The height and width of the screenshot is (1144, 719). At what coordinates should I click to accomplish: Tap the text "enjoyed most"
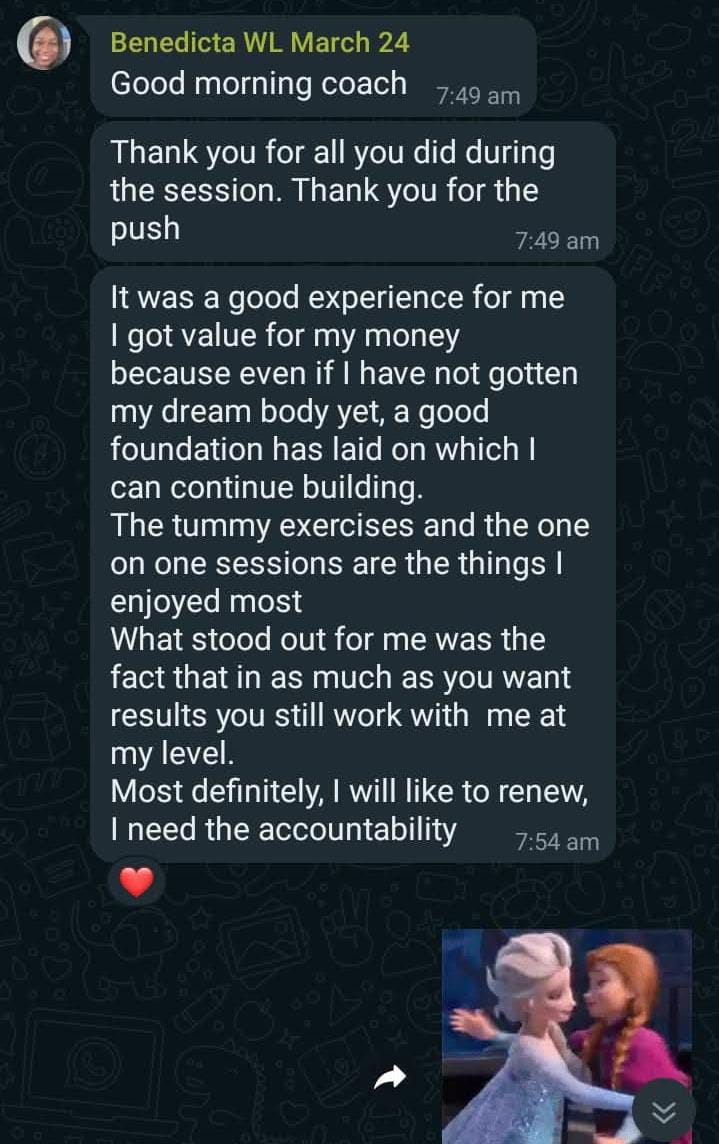pyautogui.click(x=206, y=602)
